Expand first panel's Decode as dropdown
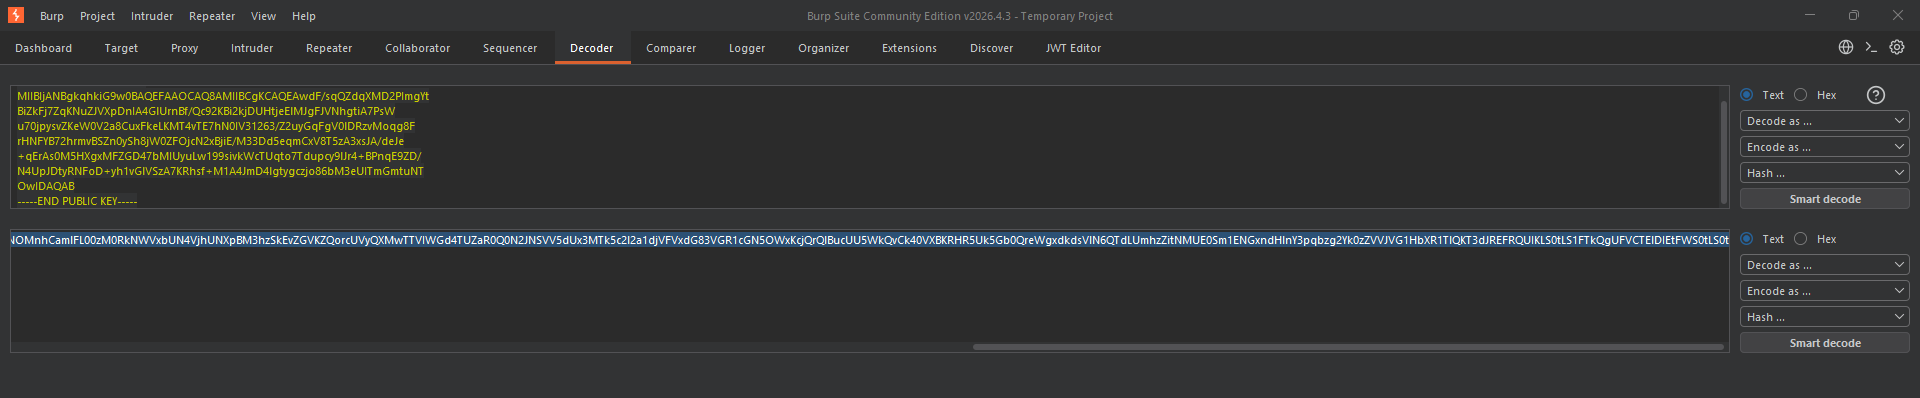The width and height of the screenshot is (1920, 398). click(x=1825, y=121)
